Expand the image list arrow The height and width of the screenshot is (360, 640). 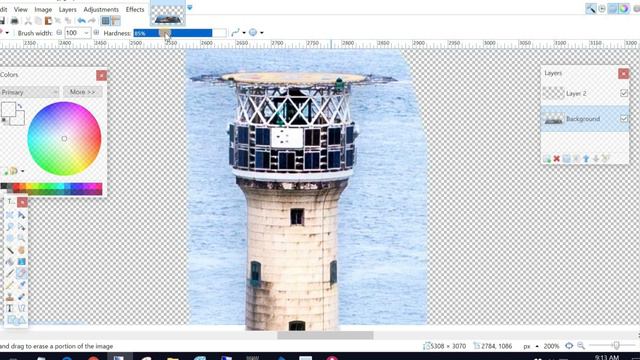[x=190, y=7]
